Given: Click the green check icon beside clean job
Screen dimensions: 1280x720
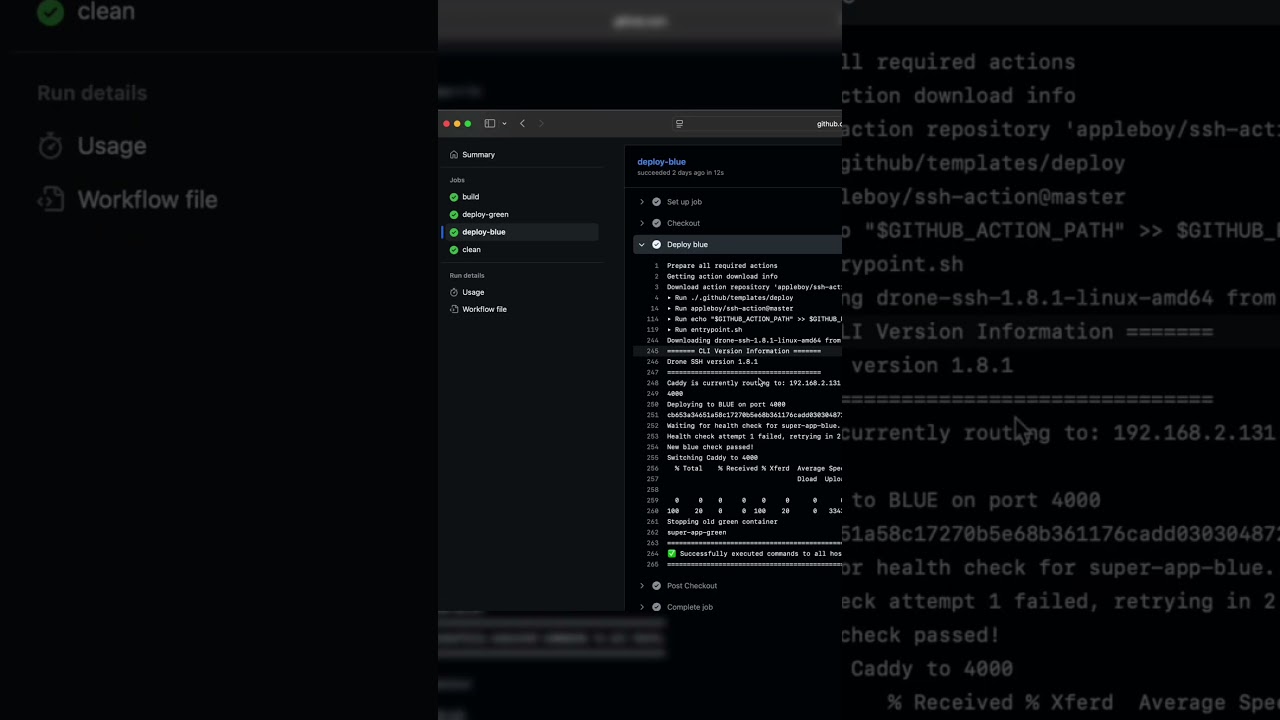Looking at the screenshot, I should [x=454, y=250].
